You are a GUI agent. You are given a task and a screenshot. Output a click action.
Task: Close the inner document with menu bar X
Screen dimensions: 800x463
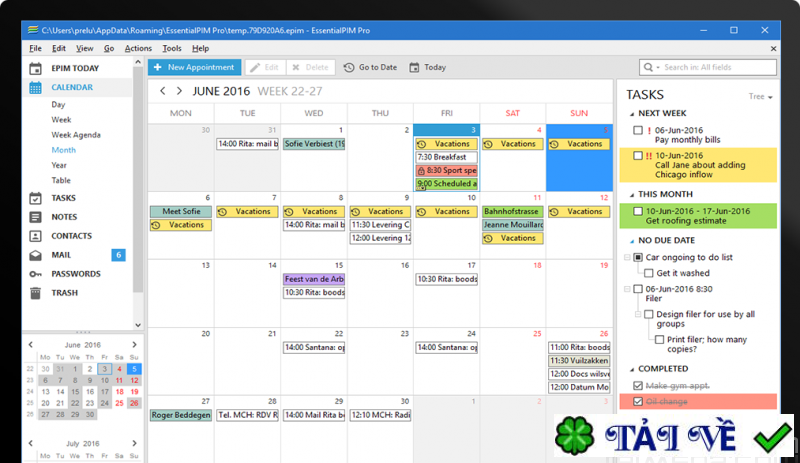pyautogui.click(x=773, y=48)
